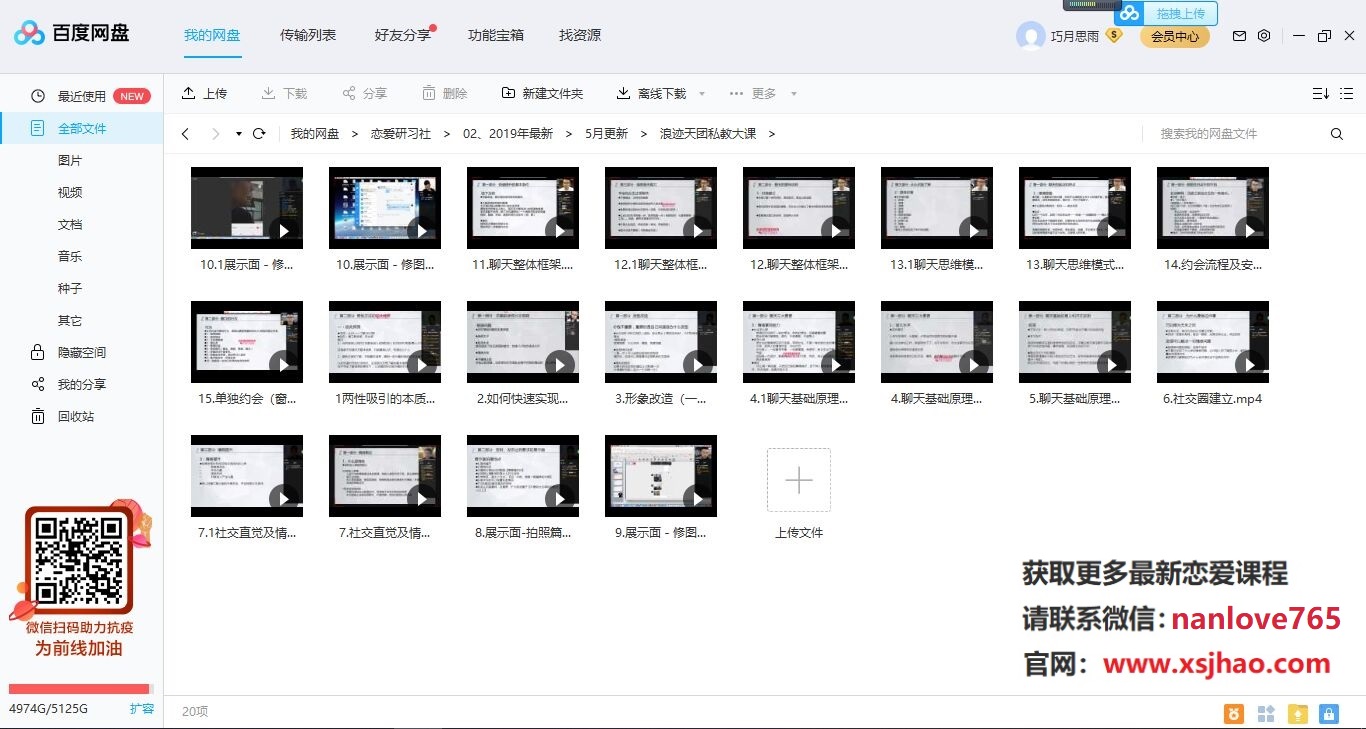Image resolution: width=1366 pixels, height=729 pixels.
Task: Click the WeChat QR code image
Action: 79,562
